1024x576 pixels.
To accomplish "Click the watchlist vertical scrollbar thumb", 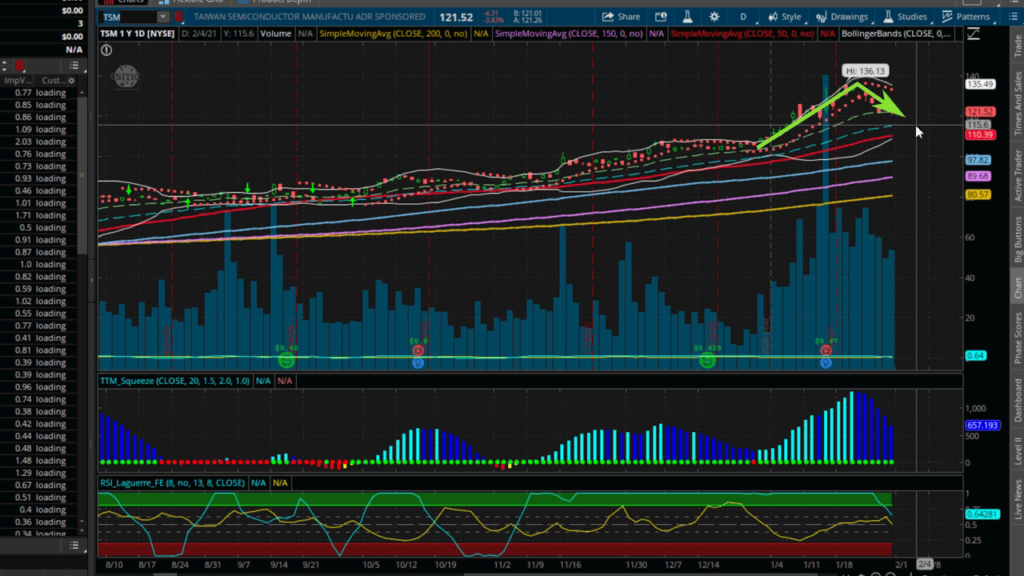I will [x=82, y=175].
